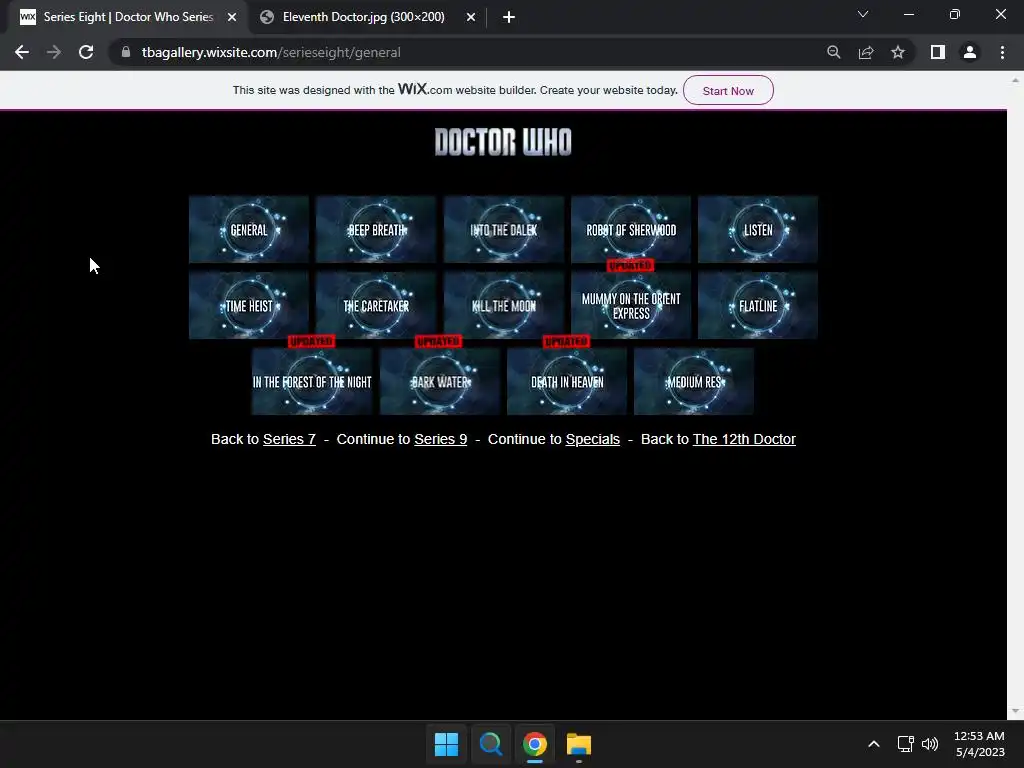Click the Doctor Who logo
Viewport: 1024px width, 768px height.
pyautogui.click(x=503, y=142)
